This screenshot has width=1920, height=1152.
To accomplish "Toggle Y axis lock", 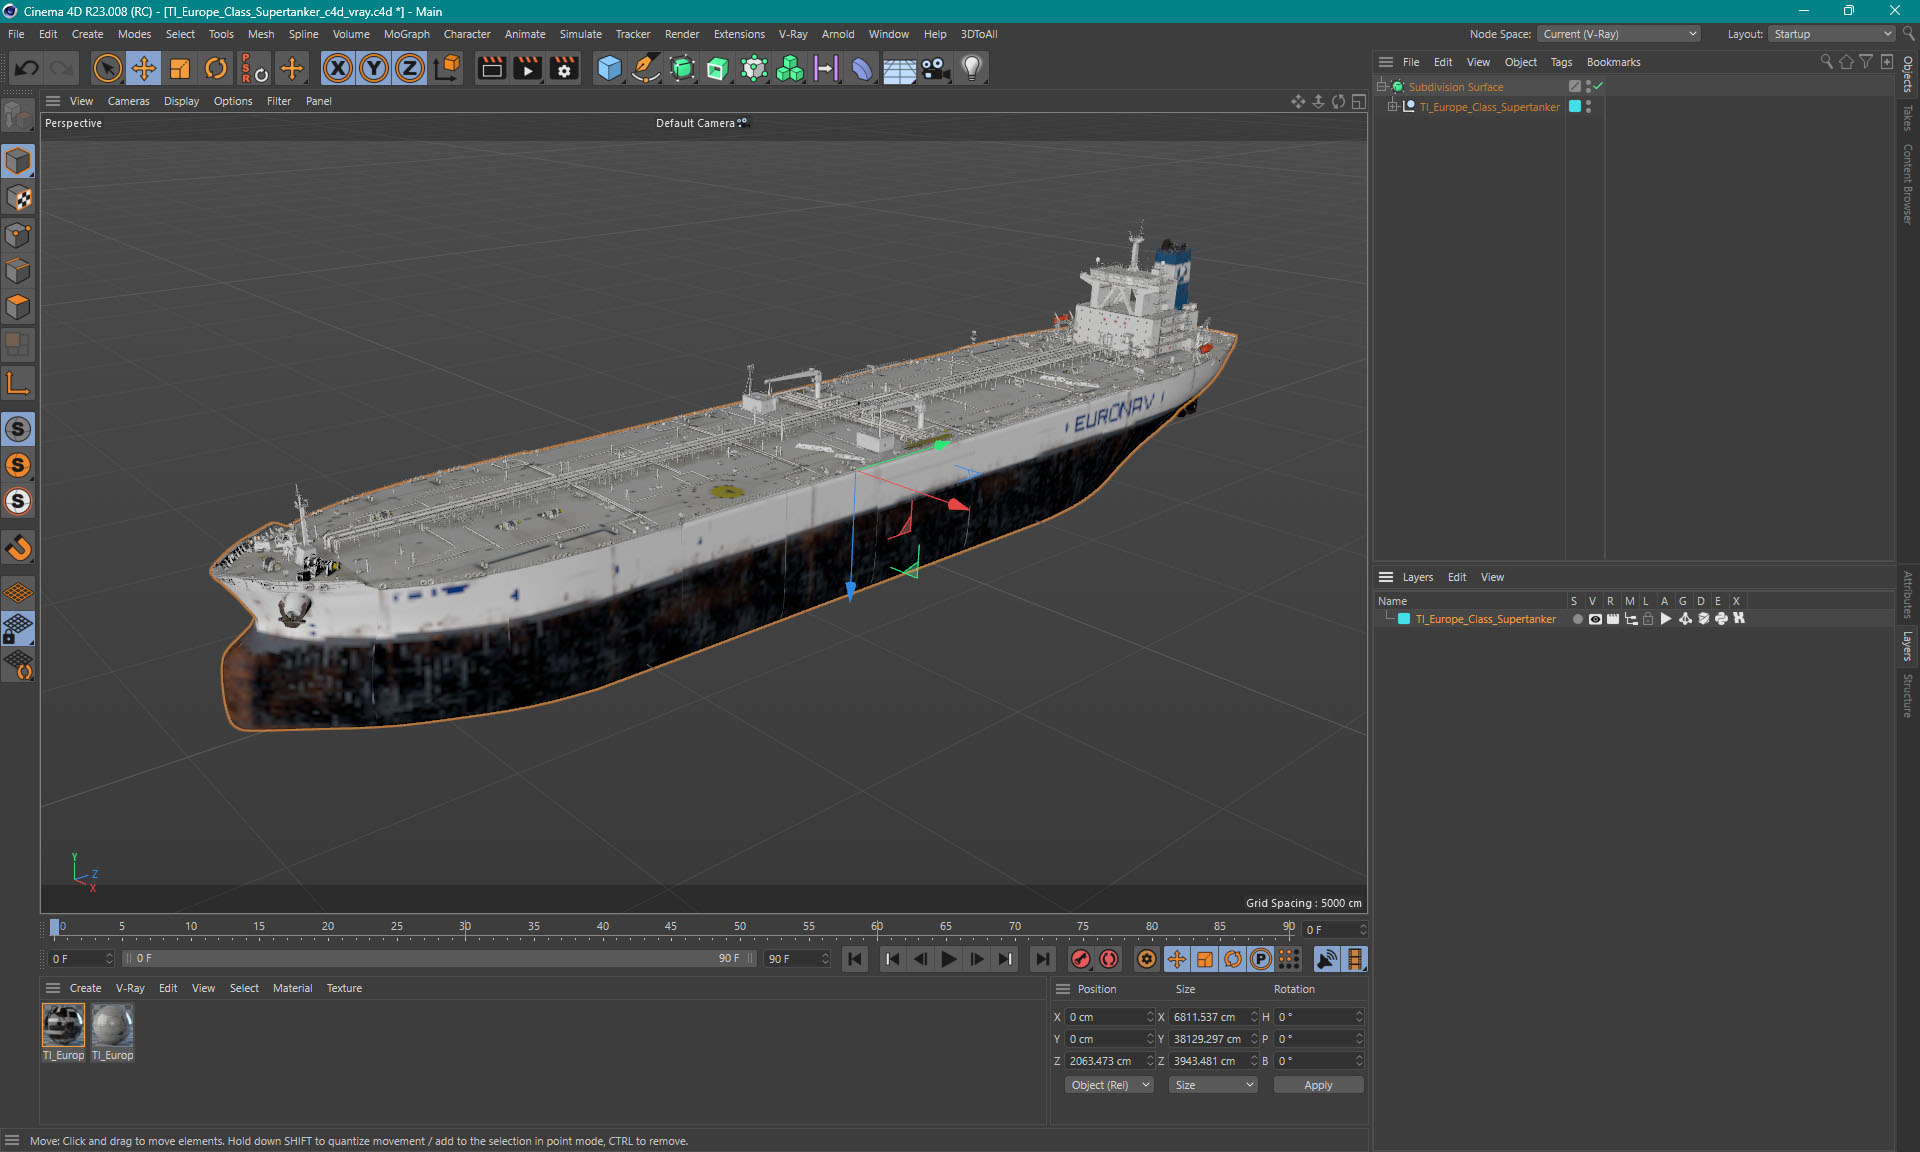I will click(x=374, y=68).
